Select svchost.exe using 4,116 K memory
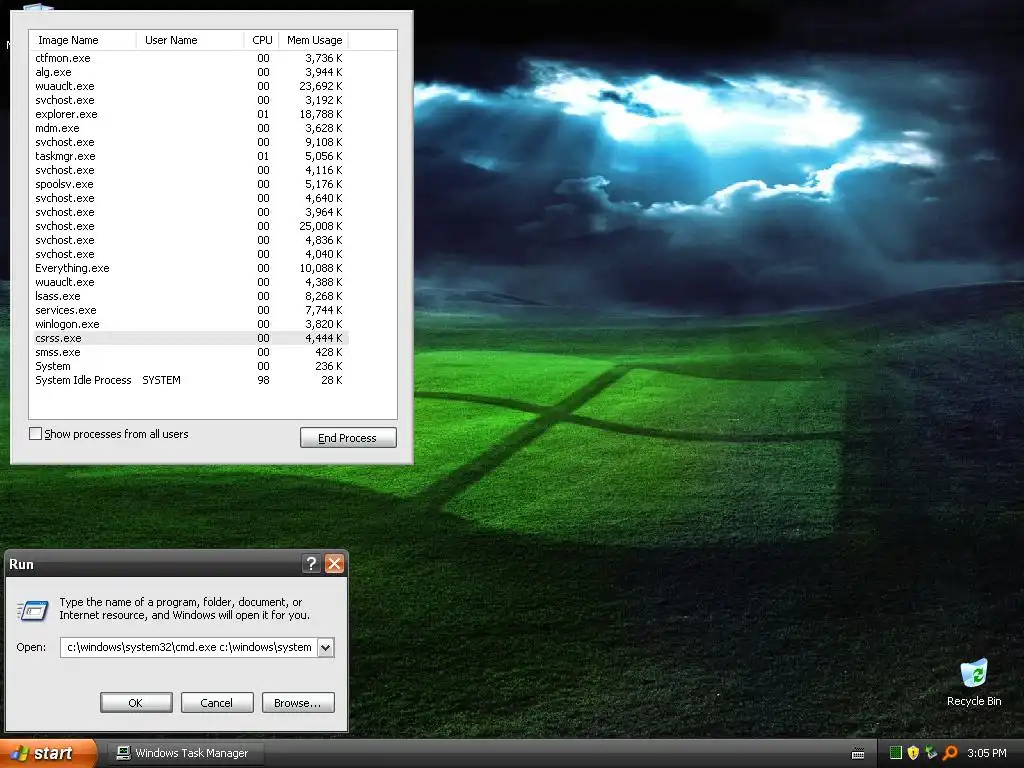1024x768 pixels. 190,170
